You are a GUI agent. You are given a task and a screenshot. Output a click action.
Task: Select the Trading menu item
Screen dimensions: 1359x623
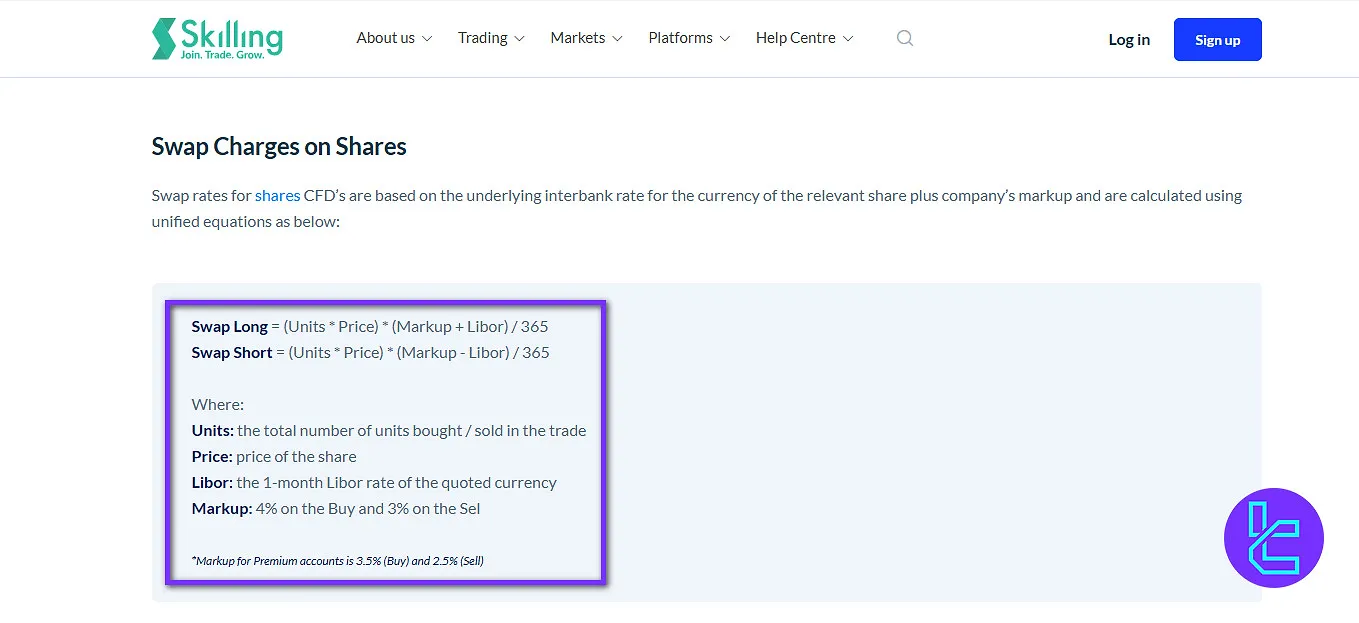tap(482, 38)
